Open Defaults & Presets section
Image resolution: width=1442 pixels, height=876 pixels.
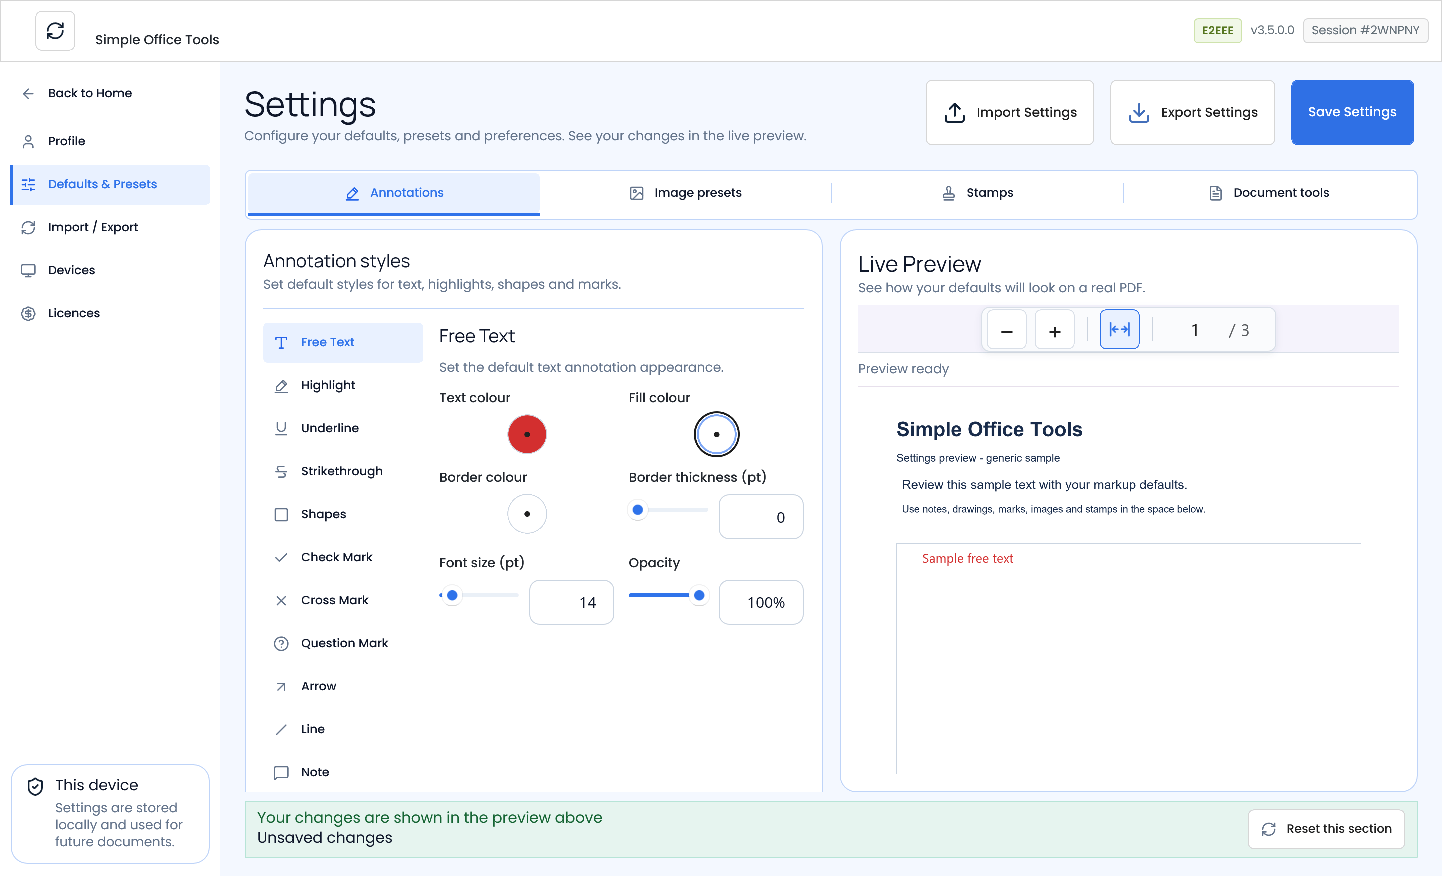[x=110, y=184]
